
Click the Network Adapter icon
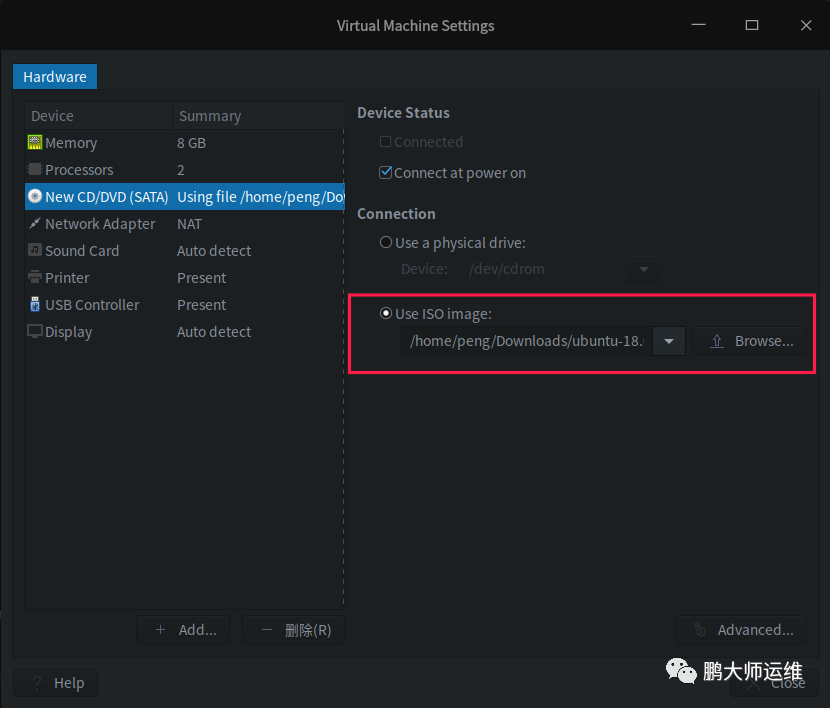pos(35,224)
